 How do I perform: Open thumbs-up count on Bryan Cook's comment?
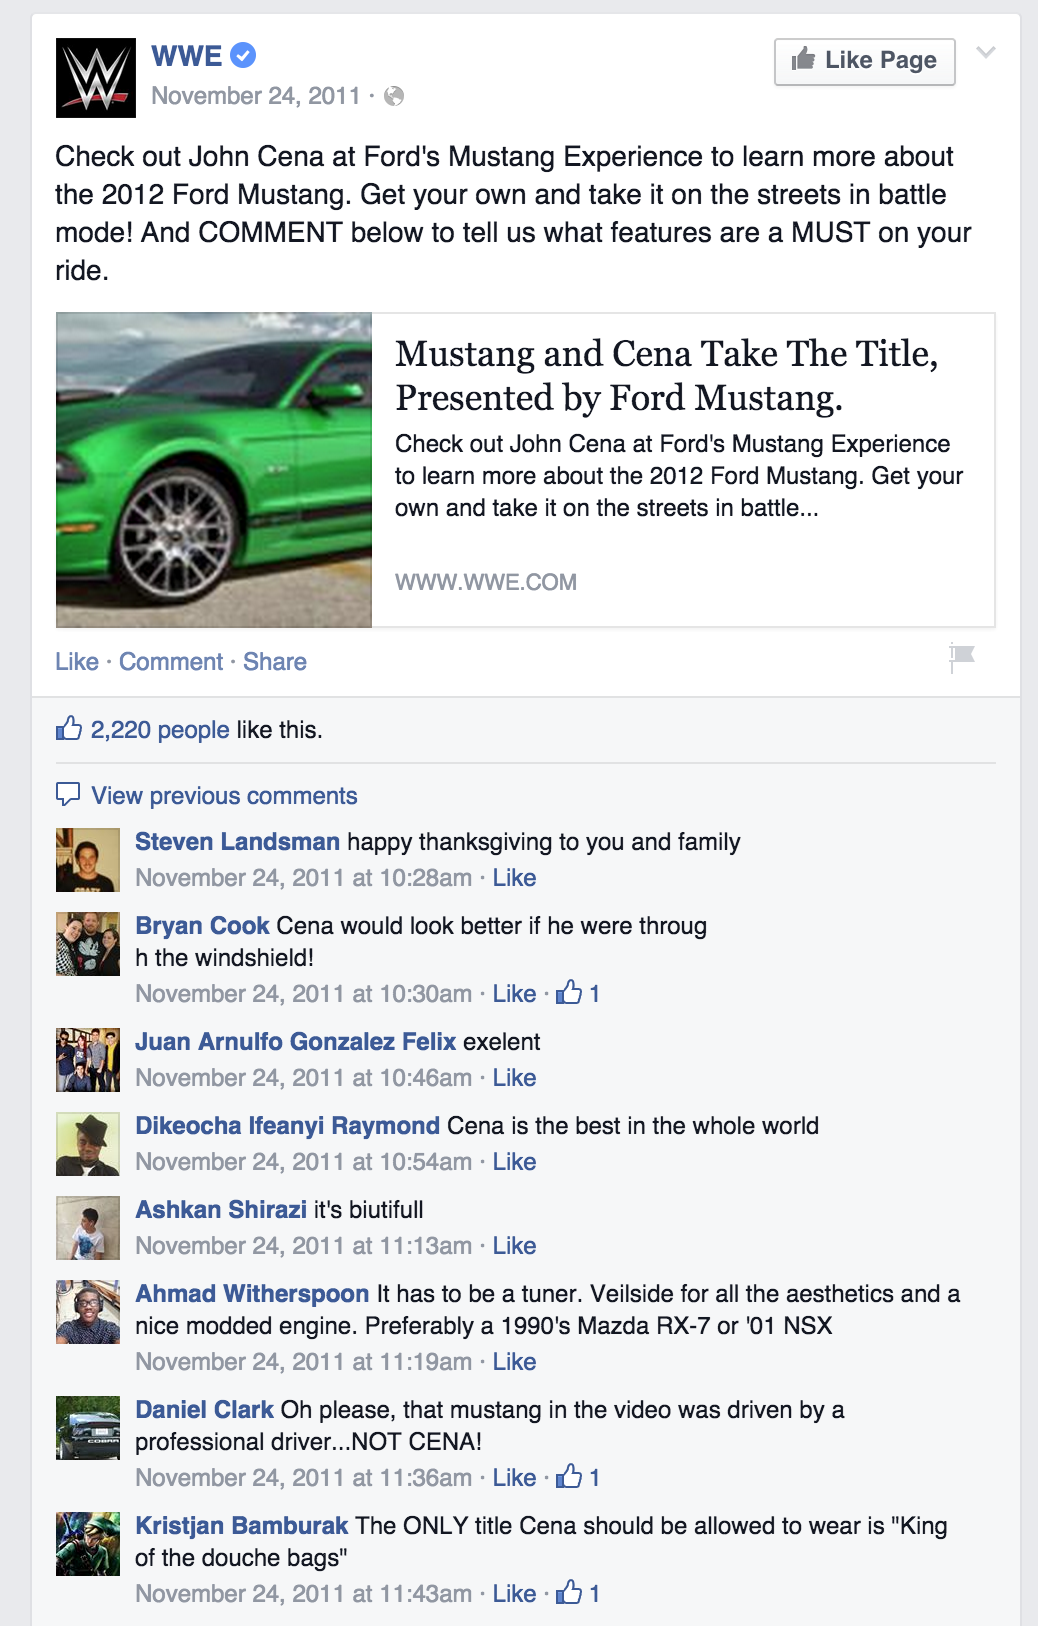[x=578, y=993]
